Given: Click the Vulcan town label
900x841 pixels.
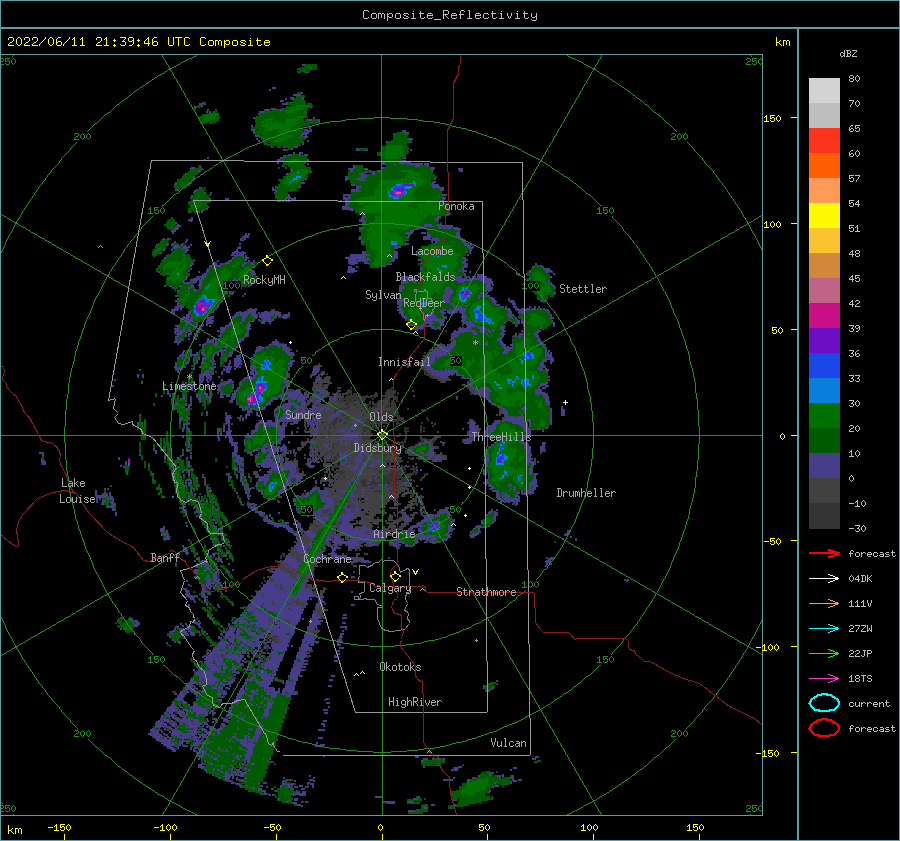Looking at the screenshot, I should tap(509, 743).
